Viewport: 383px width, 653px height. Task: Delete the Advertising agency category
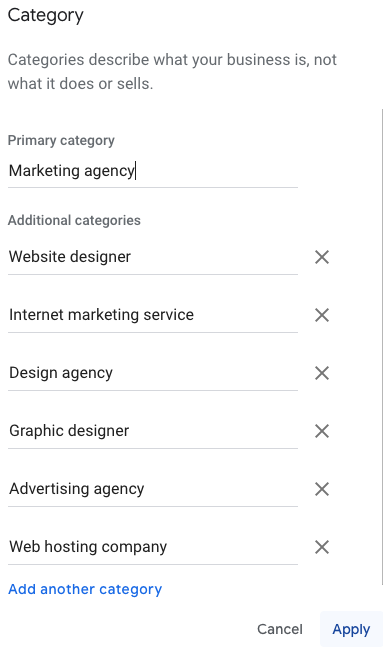(x=322, y=489)
